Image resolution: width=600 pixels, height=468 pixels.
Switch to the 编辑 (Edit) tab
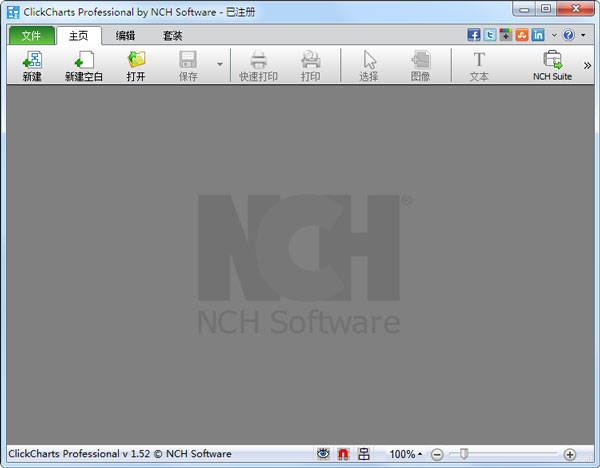[x=126, y=35]
